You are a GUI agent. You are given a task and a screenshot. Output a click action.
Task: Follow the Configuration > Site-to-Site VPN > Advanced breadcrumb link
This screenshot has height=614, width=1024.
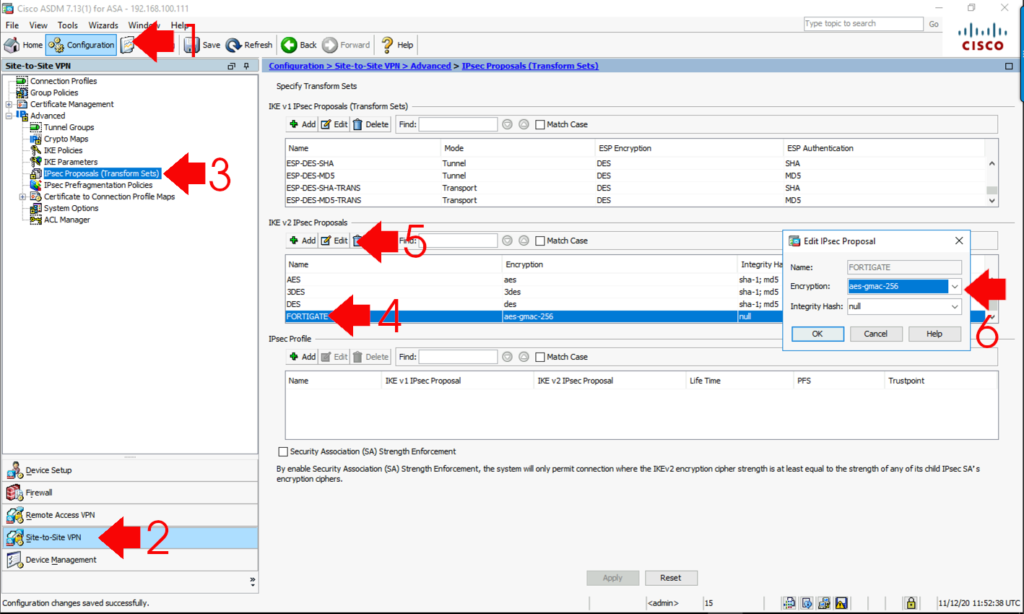pyautogui.click(x=360, y=66)
